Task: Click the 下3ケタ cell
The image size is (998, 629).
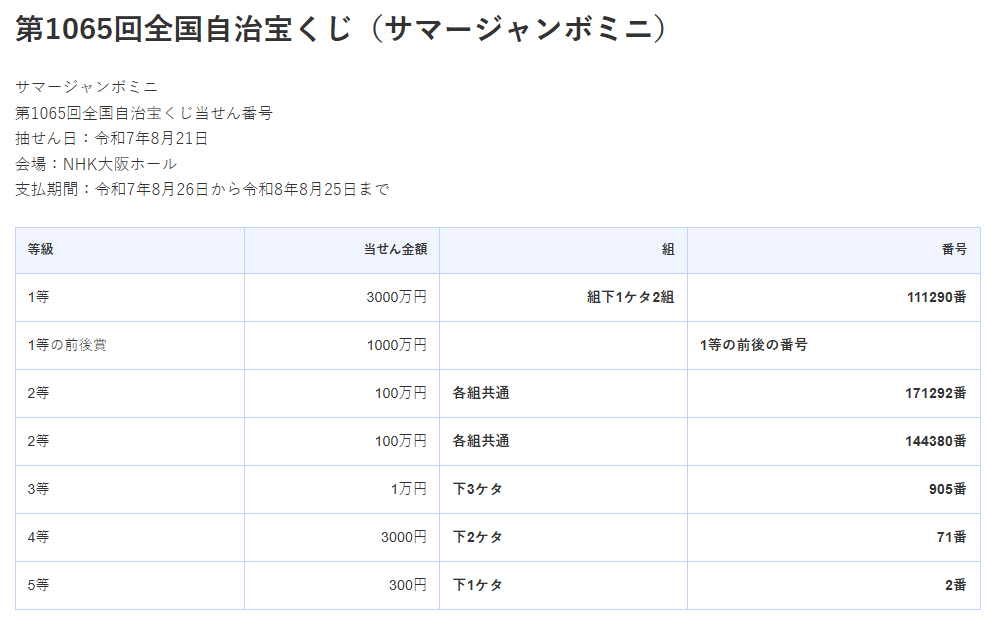Action: (478, 489)
